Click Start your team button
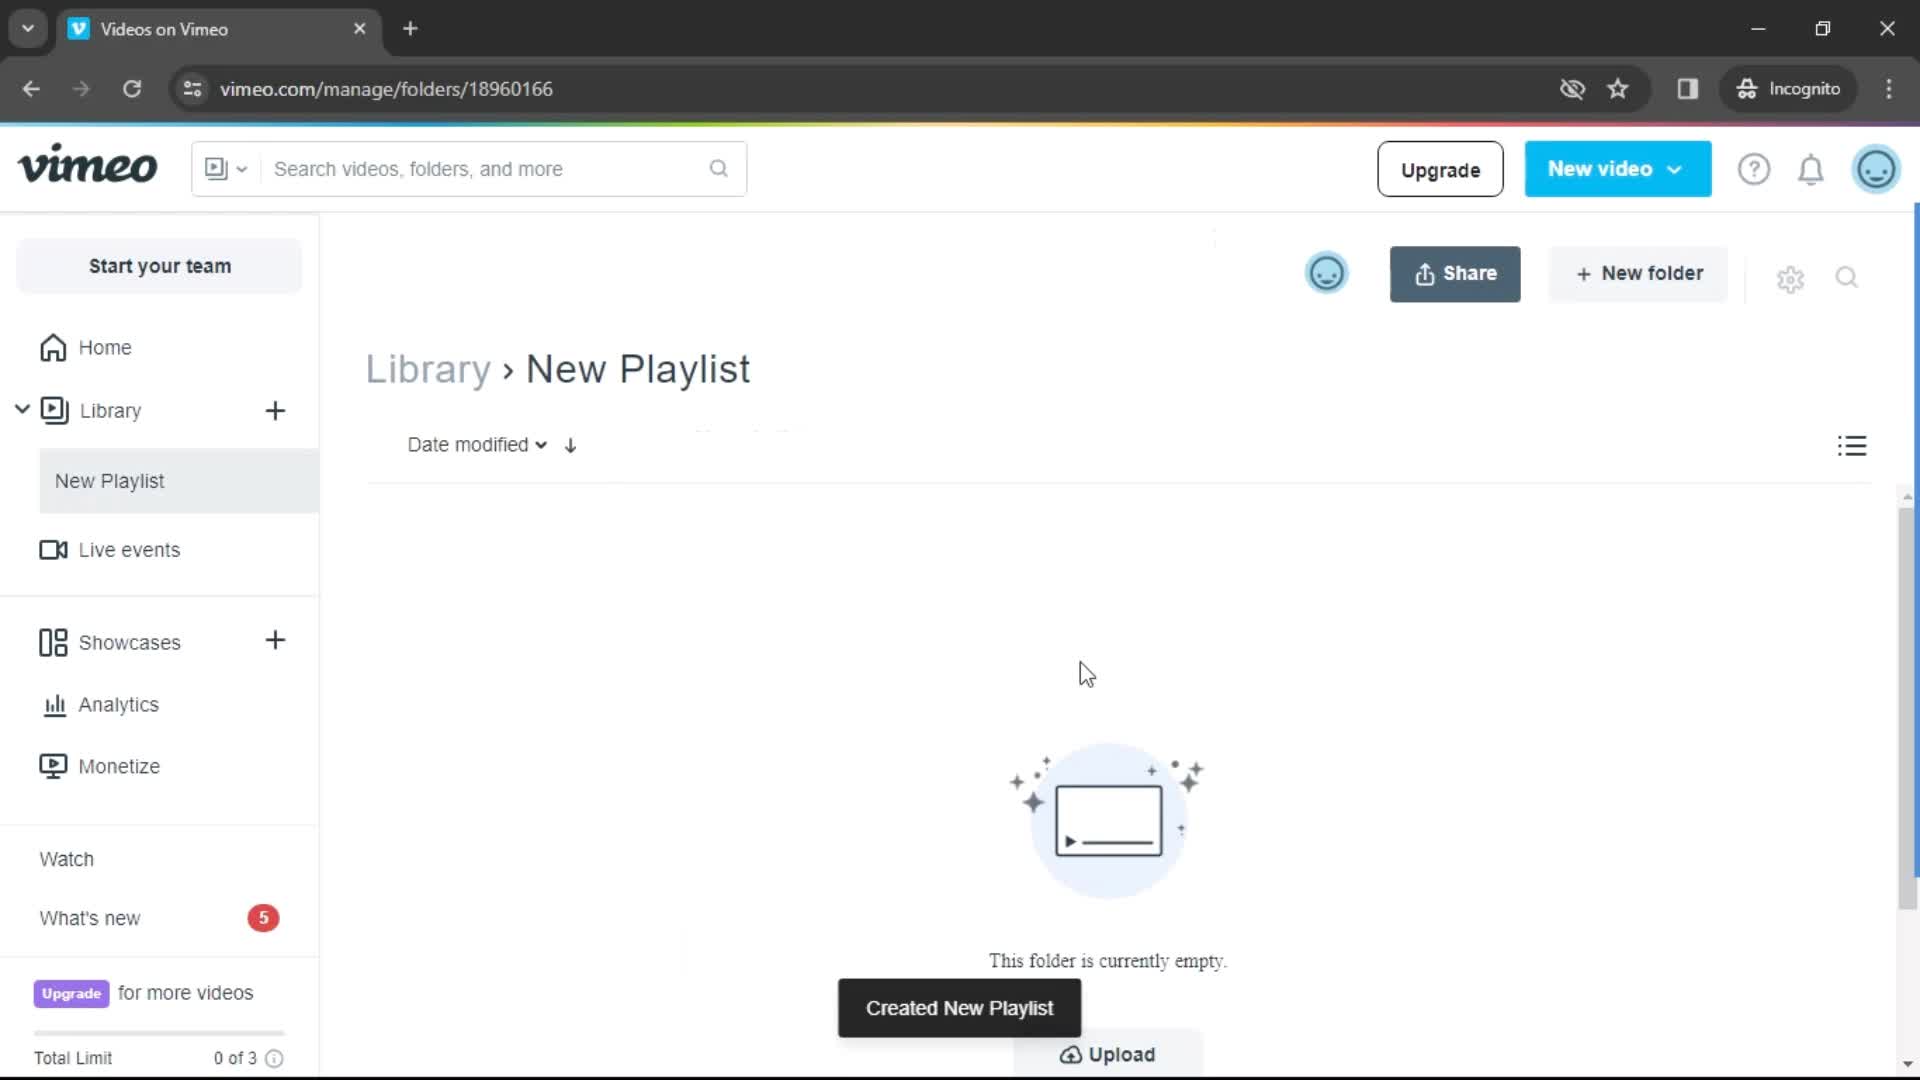The width and height of the screenshot is (1920, 1080). [x=159, y=266]
